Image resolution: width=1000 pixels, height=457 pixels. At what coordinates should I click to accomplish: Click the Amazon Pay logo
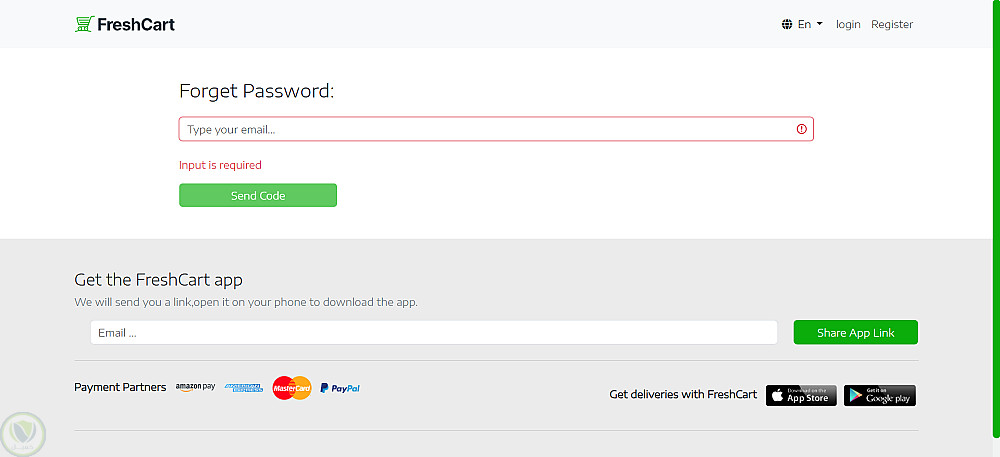click(195, 387)
